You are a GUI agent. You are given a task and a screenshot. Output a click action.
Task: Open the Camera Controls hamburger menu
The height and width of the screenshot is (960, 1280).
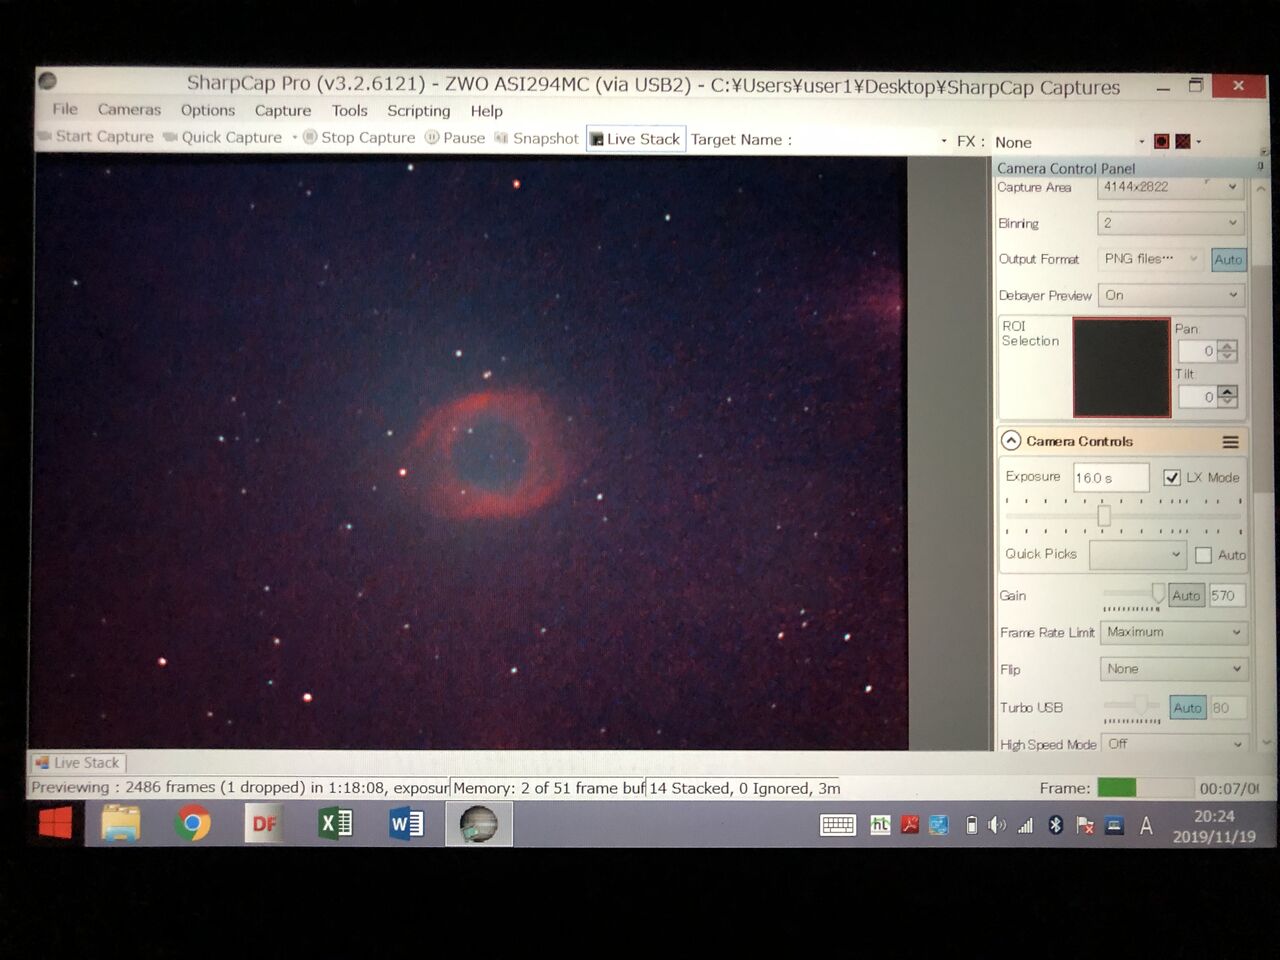point(1230,442)
